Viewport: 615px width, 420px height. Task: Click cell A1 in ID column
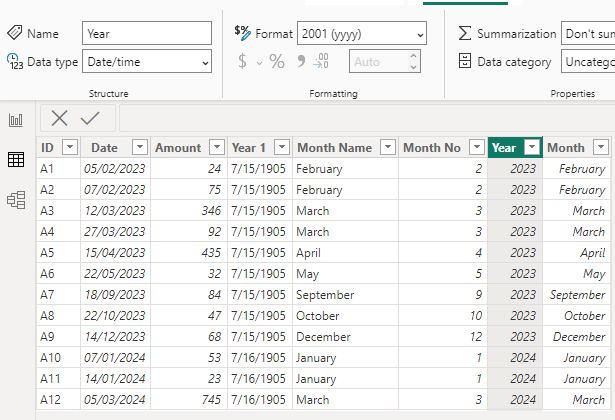tap(58, 169)
